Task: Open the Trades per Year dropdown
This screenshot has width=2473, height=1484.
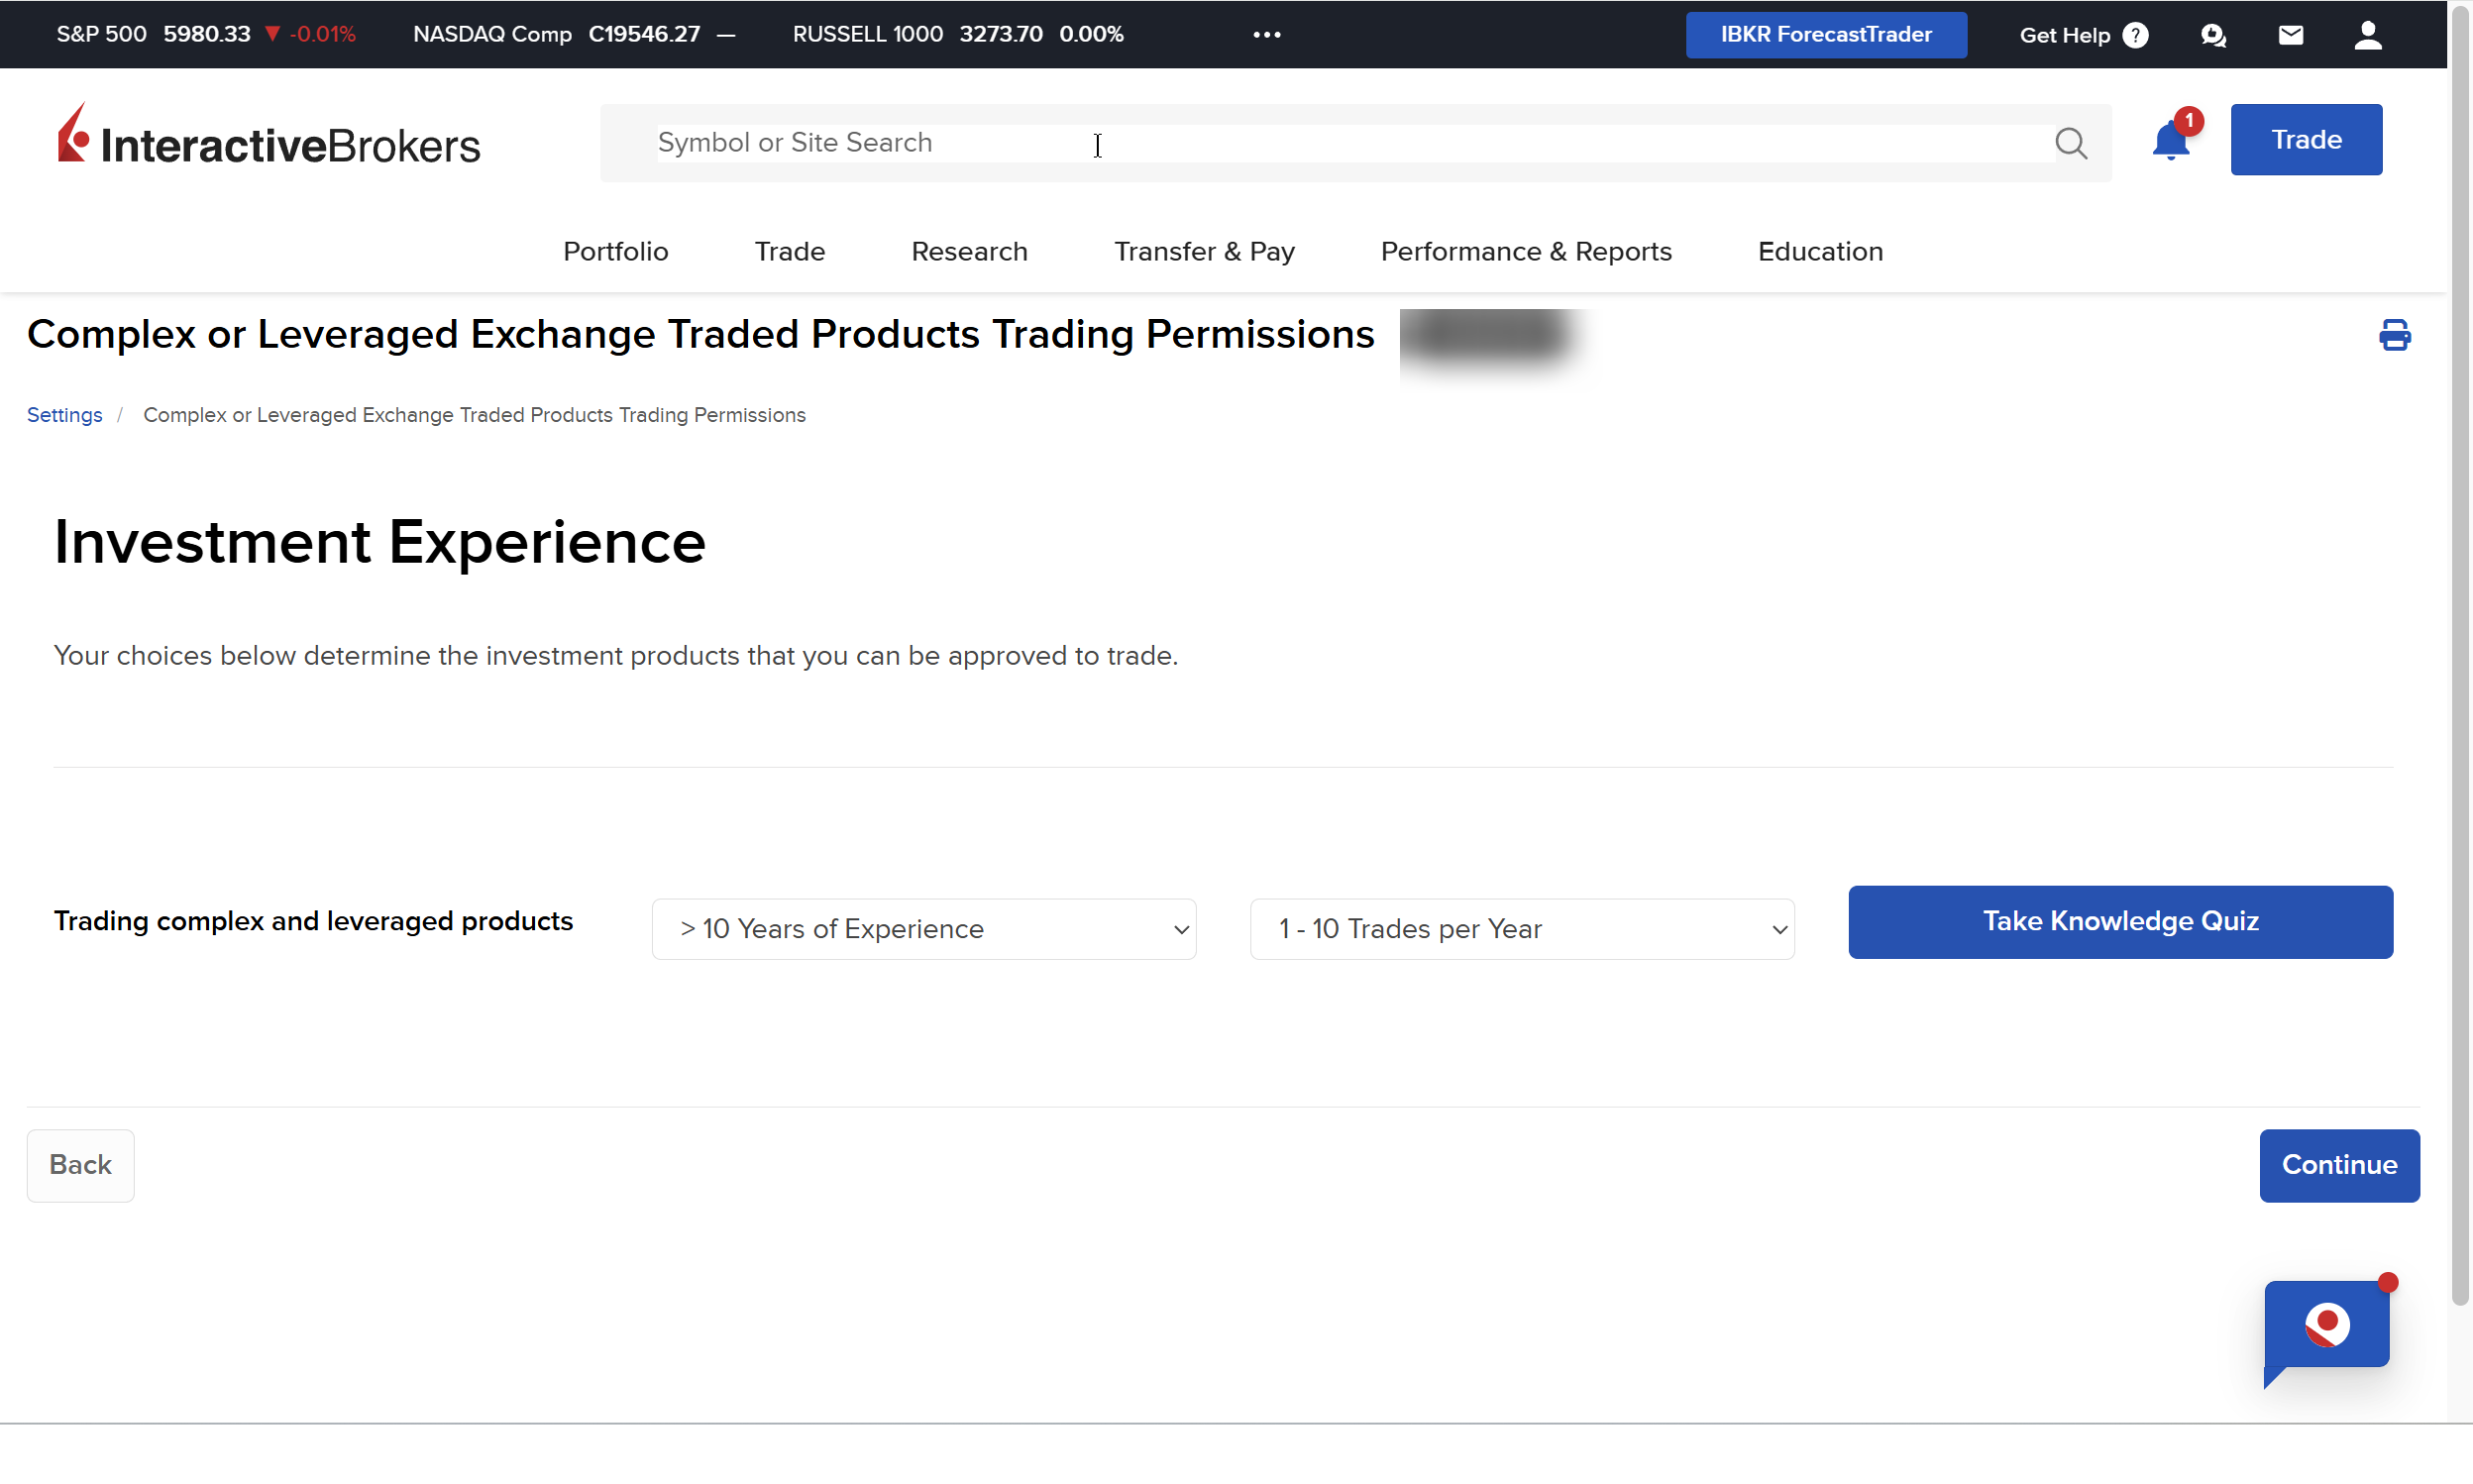Action: point(1521,929)
